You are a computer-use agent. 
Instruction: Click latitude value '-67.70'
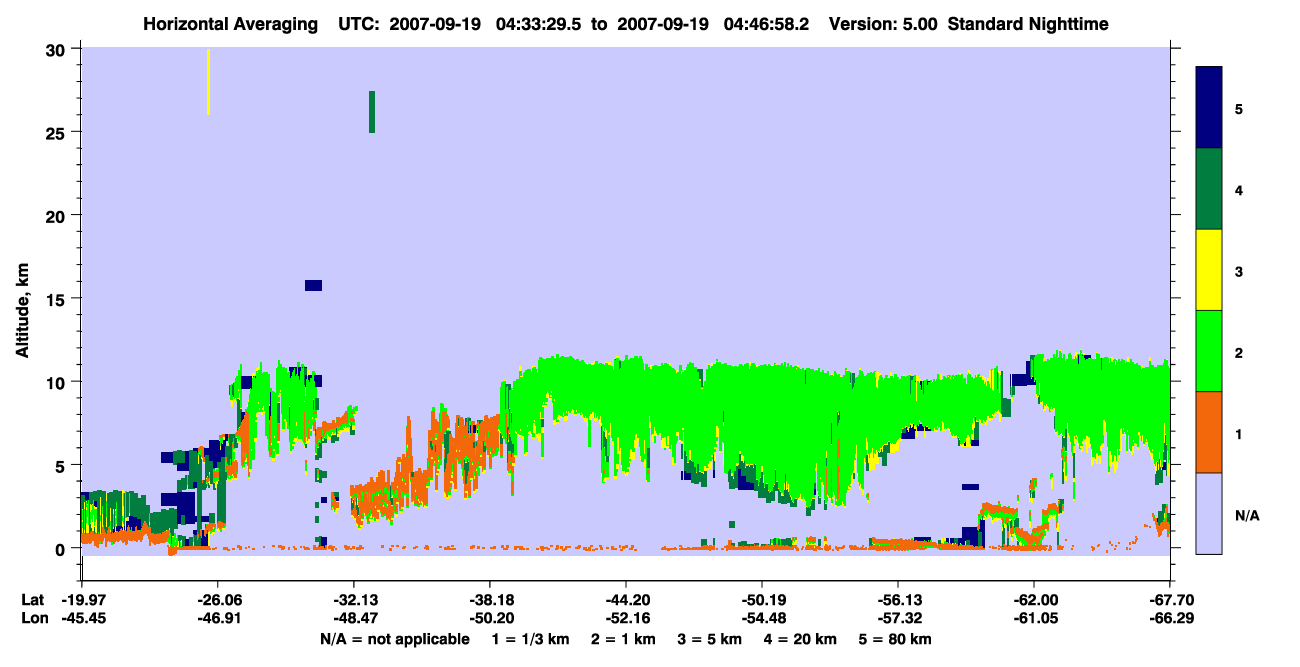(x=1170, y=600)
